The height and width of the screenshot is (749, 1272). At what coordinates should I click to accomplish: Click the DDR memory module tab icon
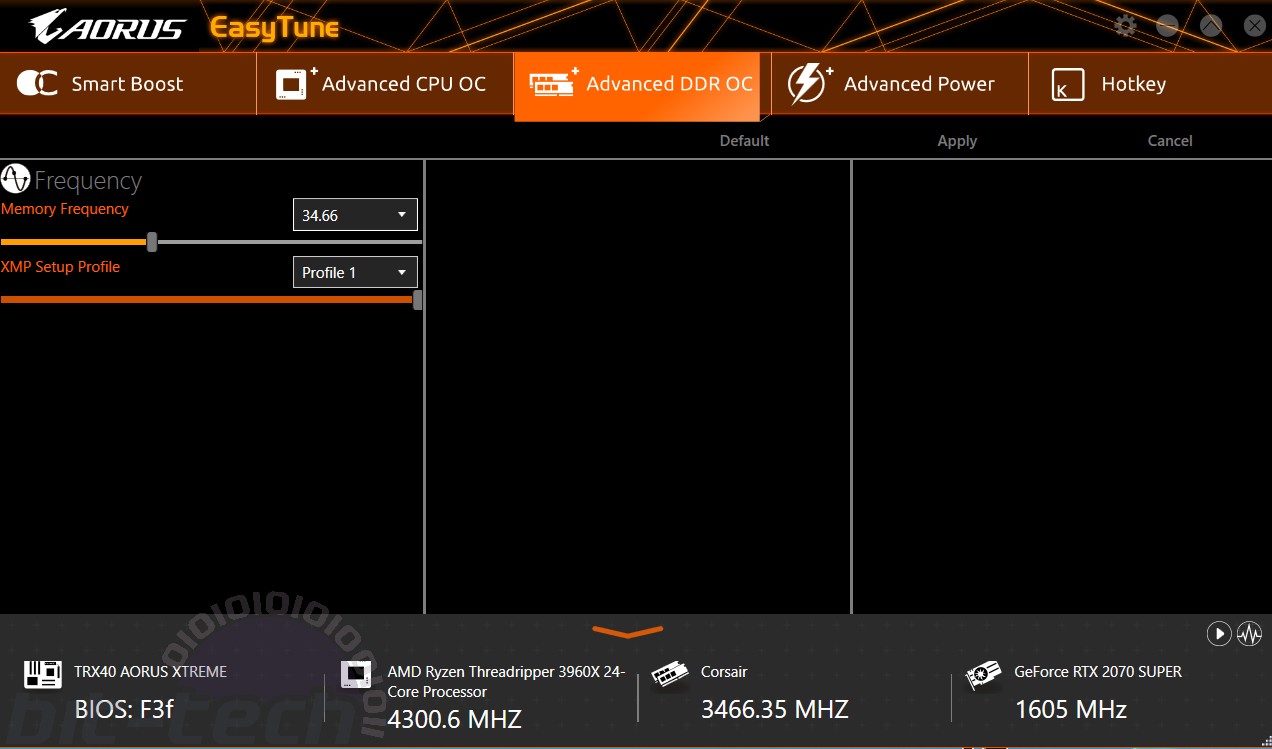pos(553,83)
